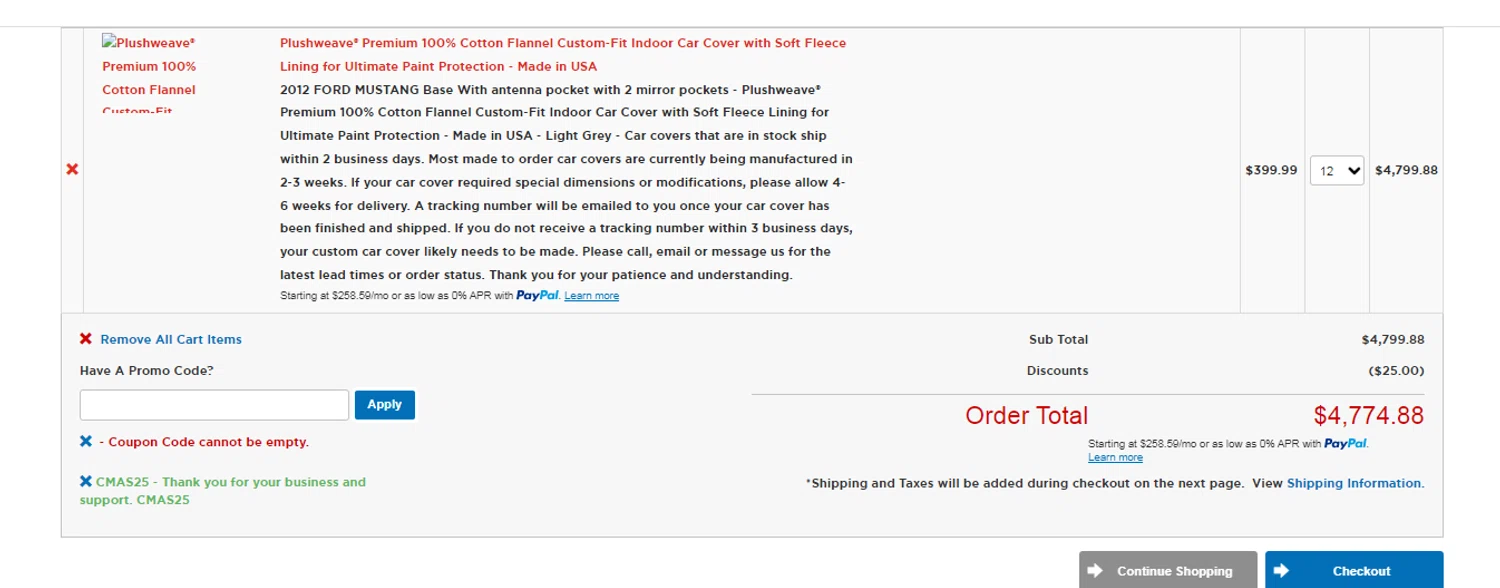1500x588 pixels.
Task: Click Learn more below the Order Total
Action: 1115,458
